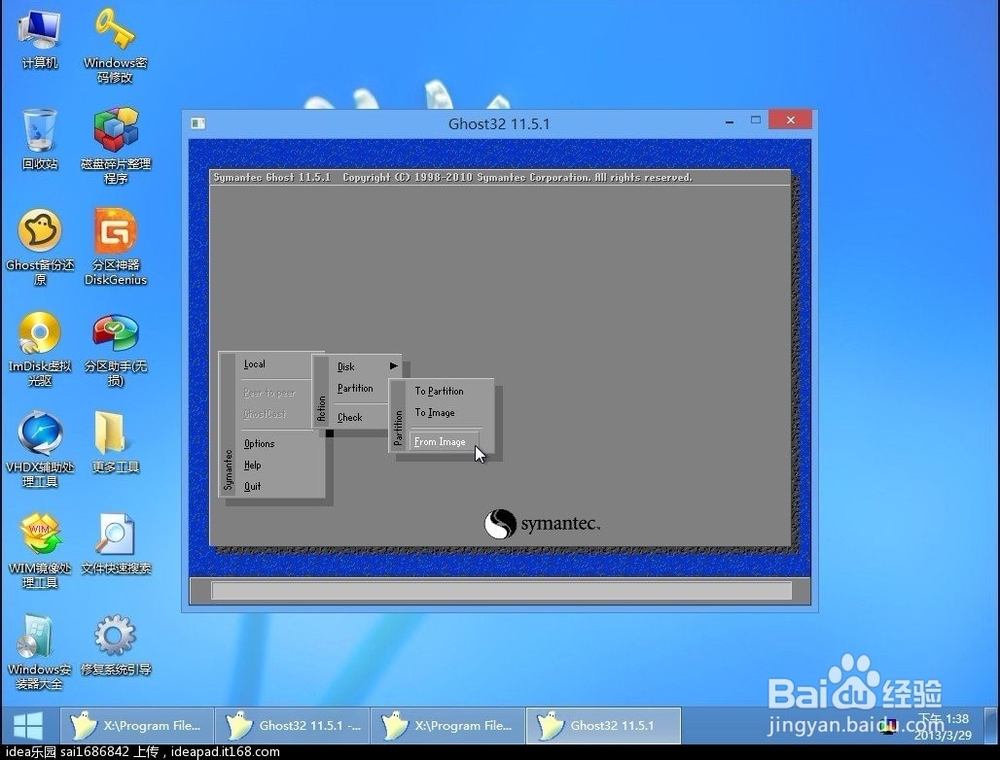Image resolution: width=1000 pixels, height=760 pixels.
Task: Click the Ghost32 11.5.1 title bar text
Action: pos(499,124)
